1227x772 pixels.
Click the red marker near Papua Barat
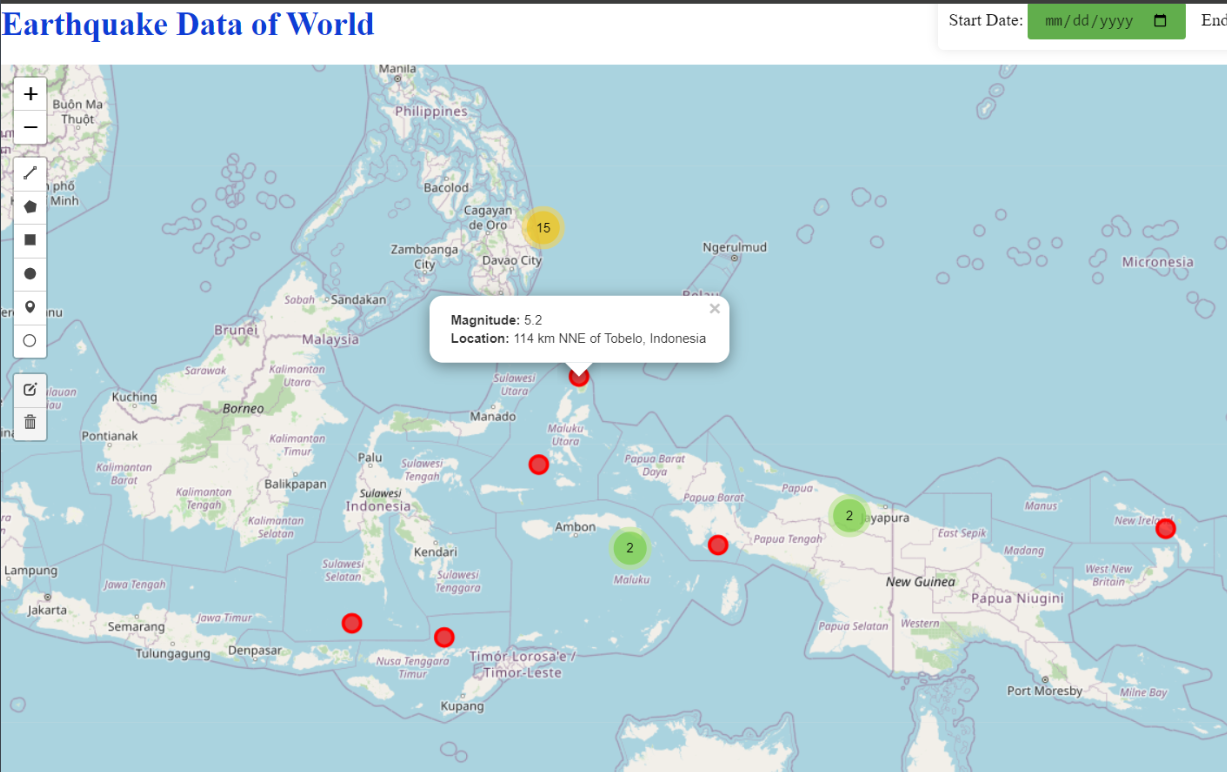coord(717,545)
